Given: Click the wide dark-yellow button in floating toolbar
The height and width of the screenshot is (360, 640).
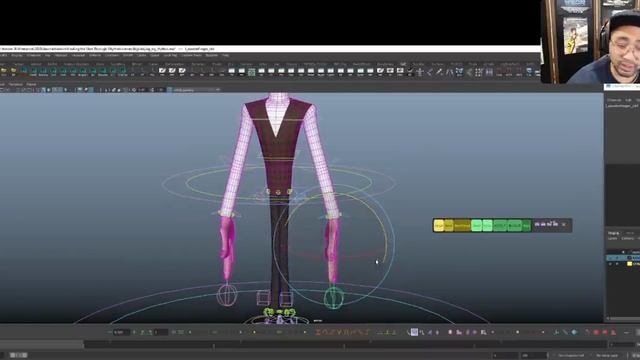Looking at the screenshot, I should [x=462, y=225].
